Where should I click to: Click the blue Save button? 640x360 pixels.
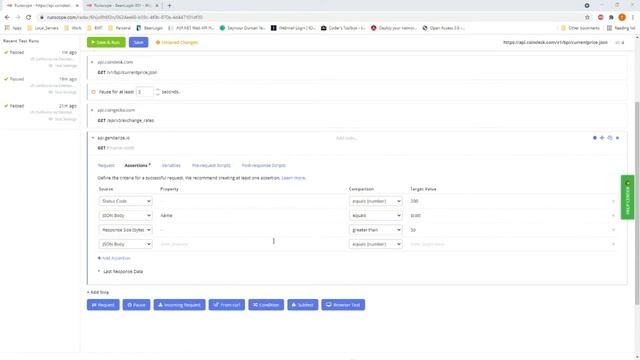(x=138, y=42)
